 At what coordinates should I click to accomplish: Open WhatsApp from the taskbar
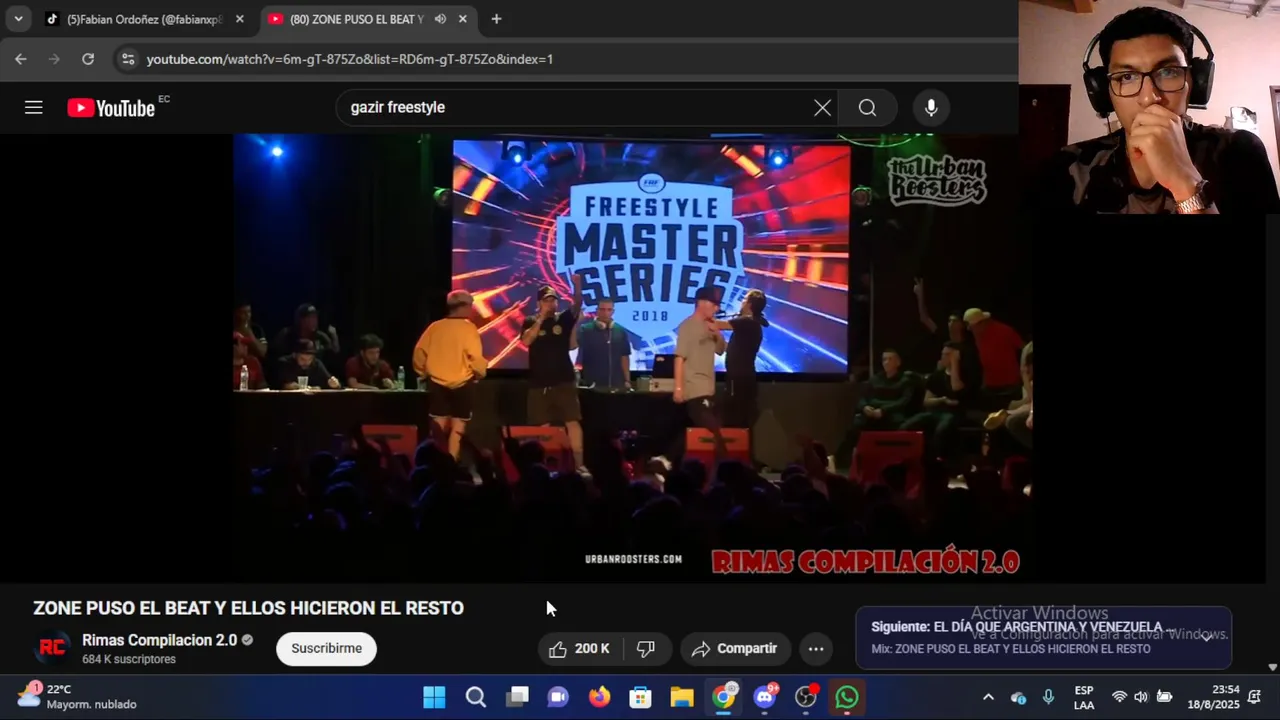847,697
